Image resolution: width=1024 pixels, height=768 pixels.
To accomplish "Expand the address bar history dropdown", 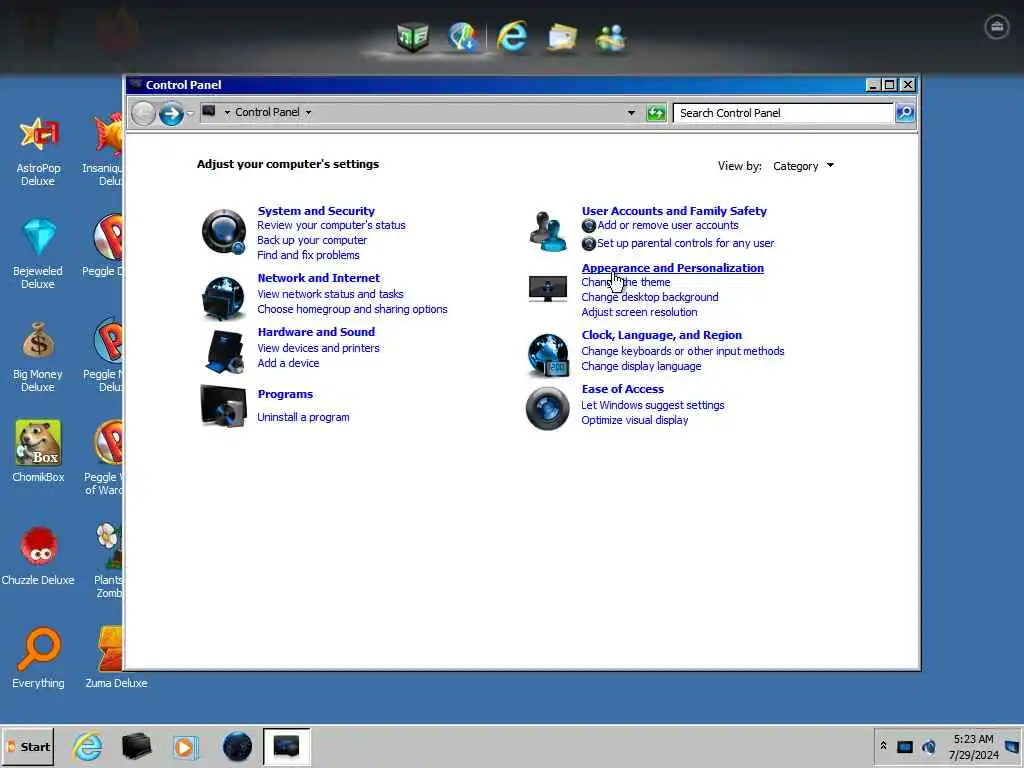I will pos(631,113).
